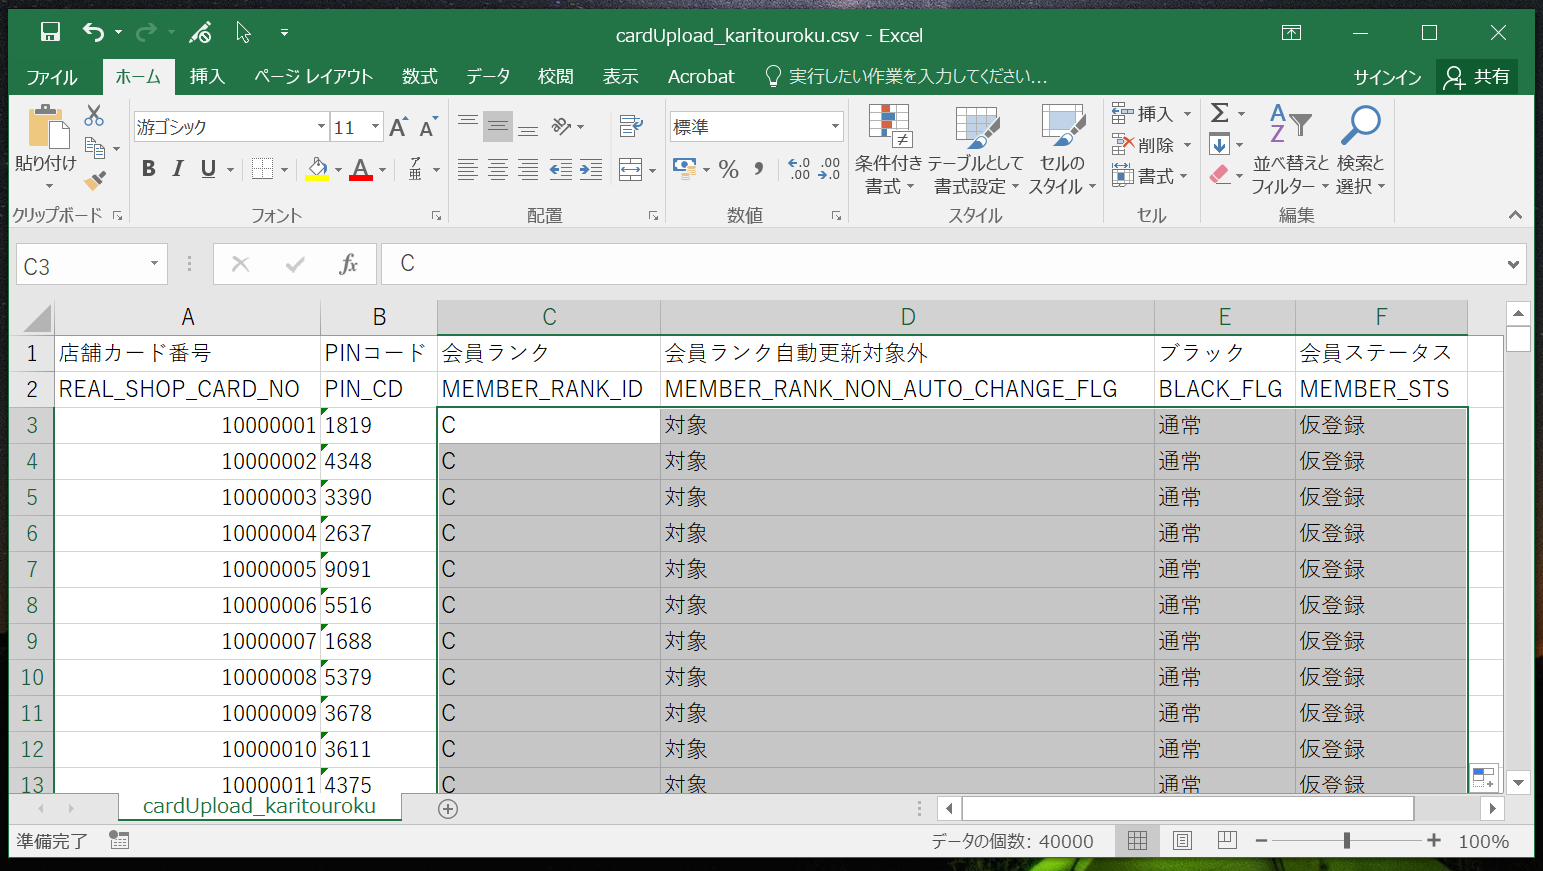Toggle Italic formatting
This screenshot has height=871, width=1543.
click(178, 169)
